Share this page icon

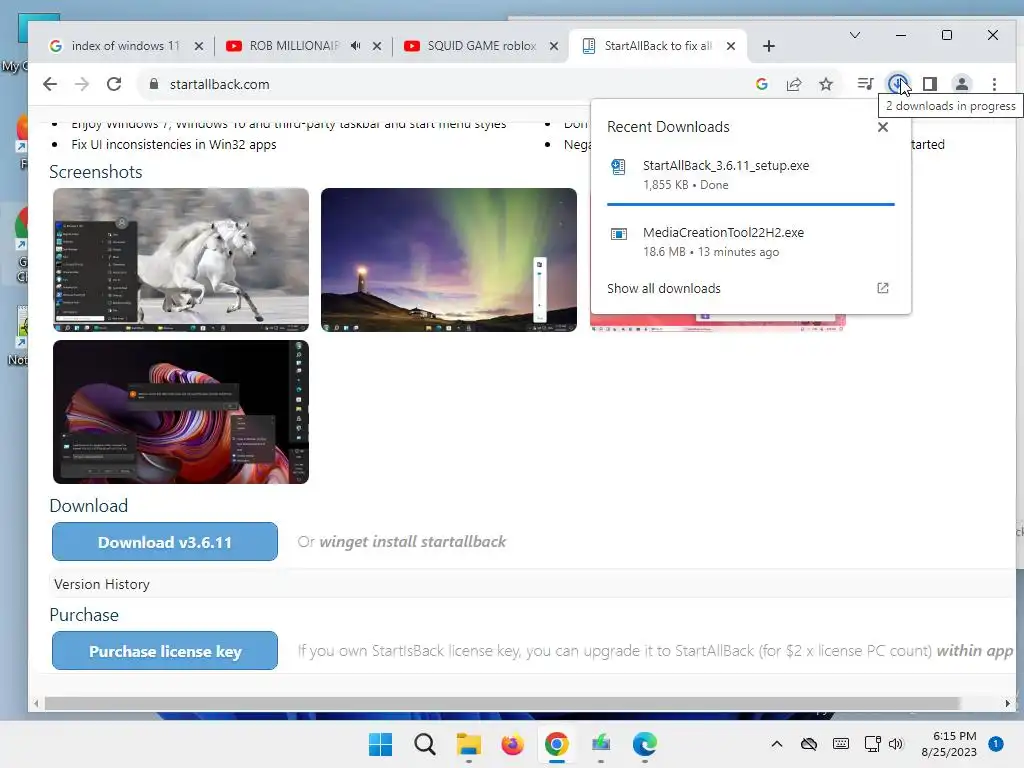click(793, 84)
